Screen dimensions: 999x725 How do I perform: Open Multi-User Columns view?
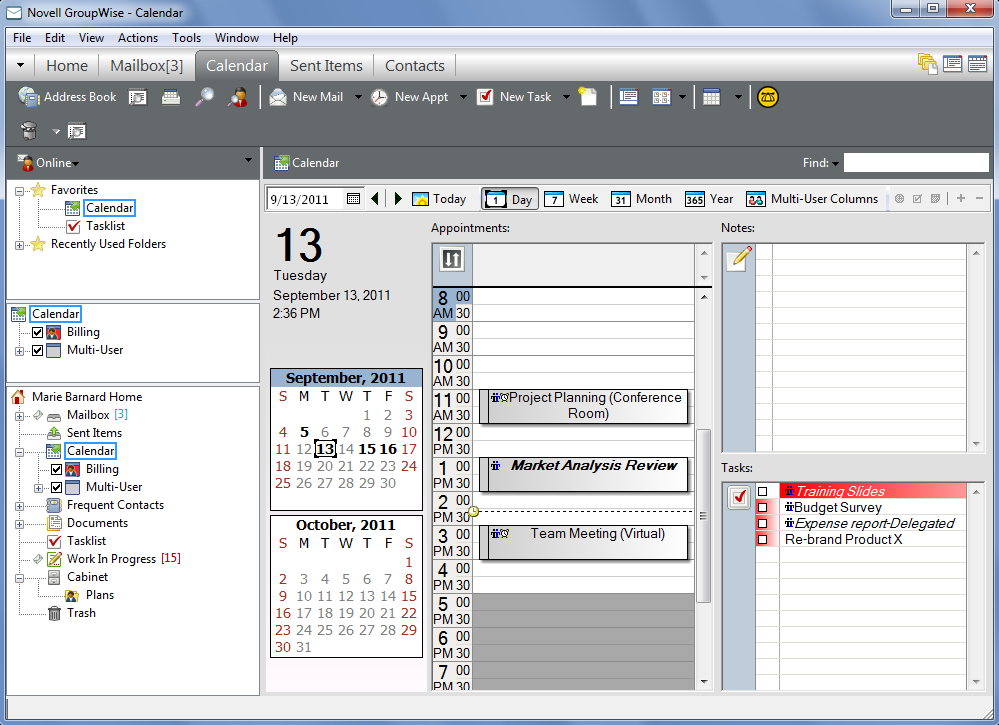(812, 199)
